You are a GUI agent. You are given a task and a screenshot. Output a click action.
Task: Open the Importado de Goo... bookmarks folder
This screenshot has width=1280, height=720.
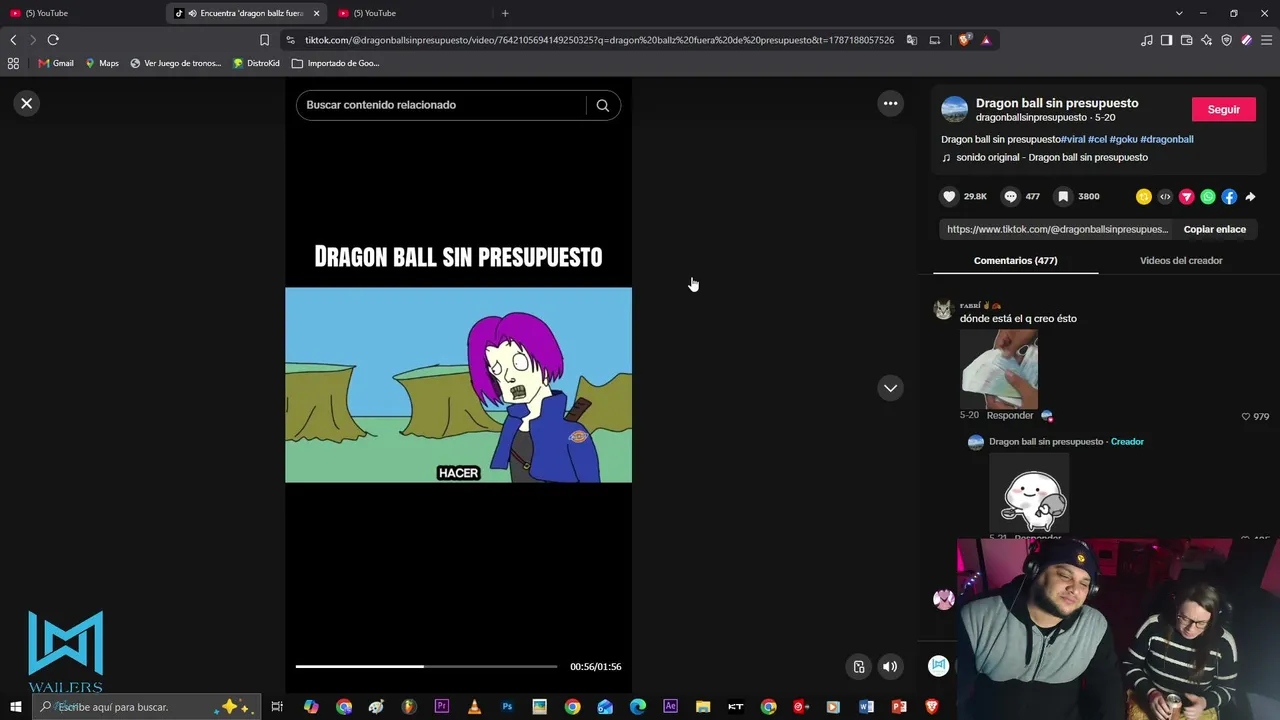point(335,63)
